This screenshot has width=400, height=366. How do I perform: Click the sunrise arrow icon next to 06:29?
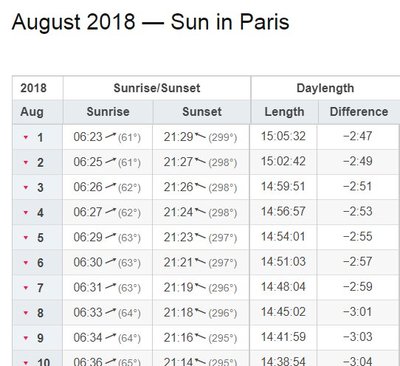pos(110,236)
